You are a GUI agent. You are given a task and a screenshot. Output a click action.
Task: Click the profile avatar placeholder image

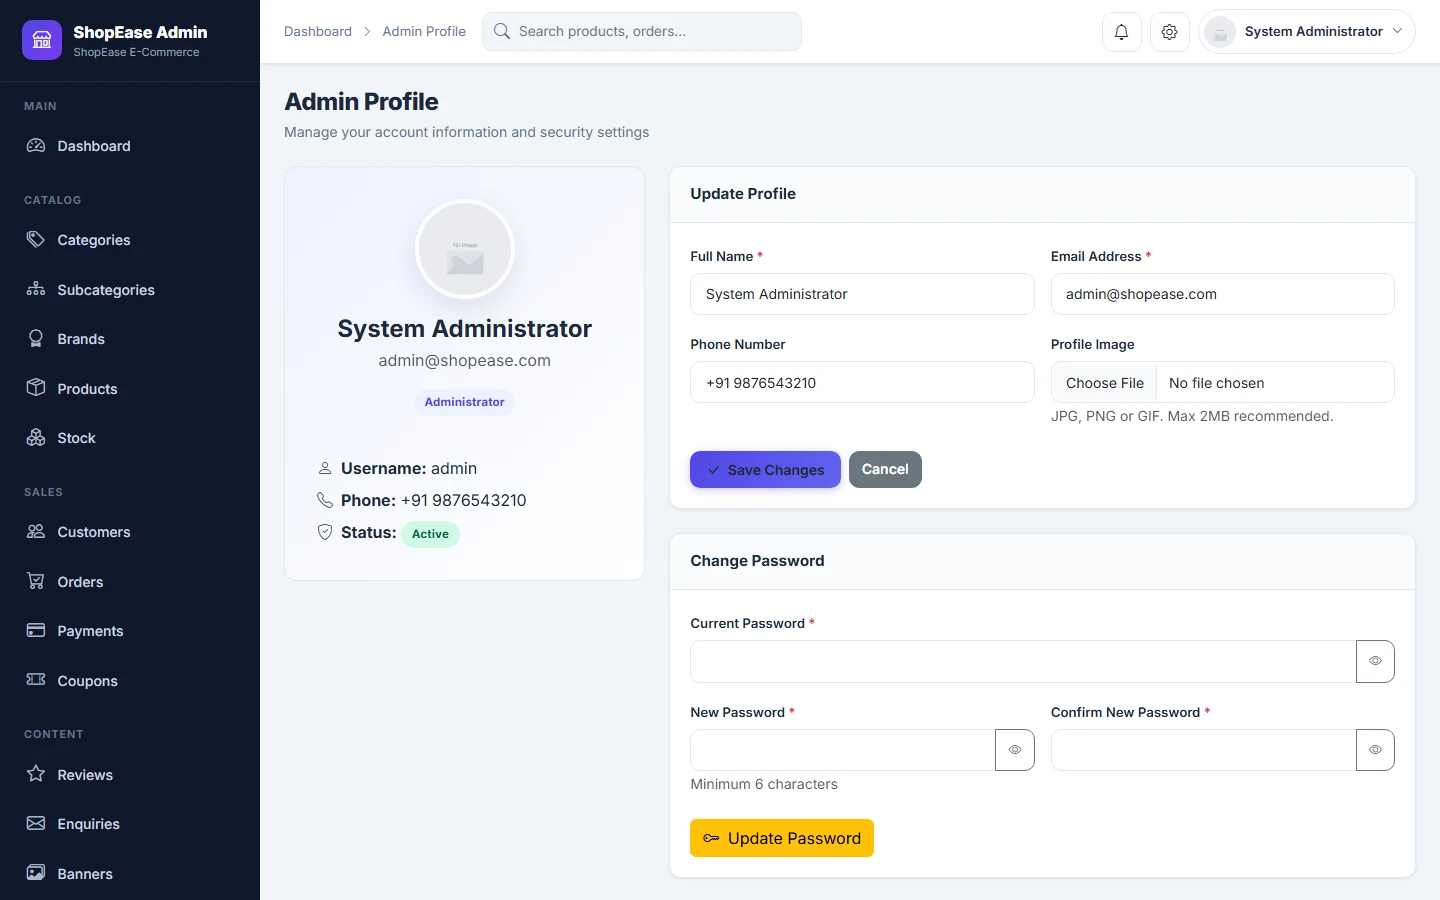pyautogui.click(x=465, y=249)
